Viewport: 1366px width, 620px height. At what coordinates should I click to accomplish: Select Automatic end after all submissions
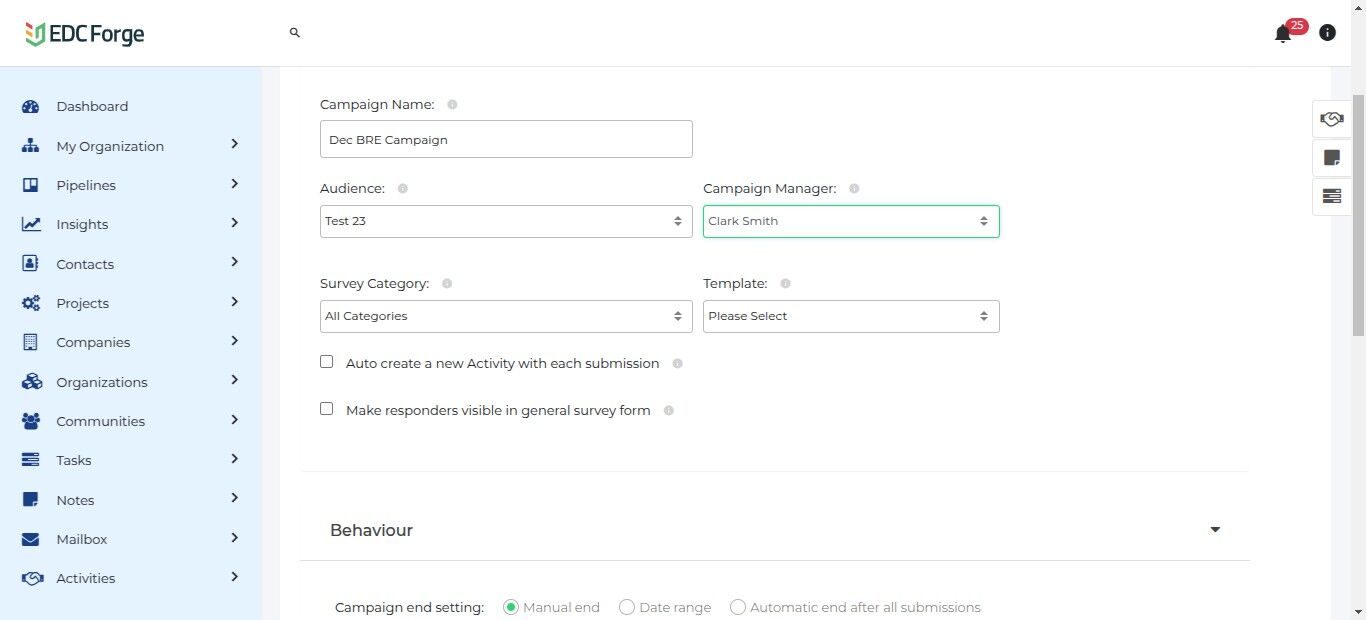(x=738, y=607)
